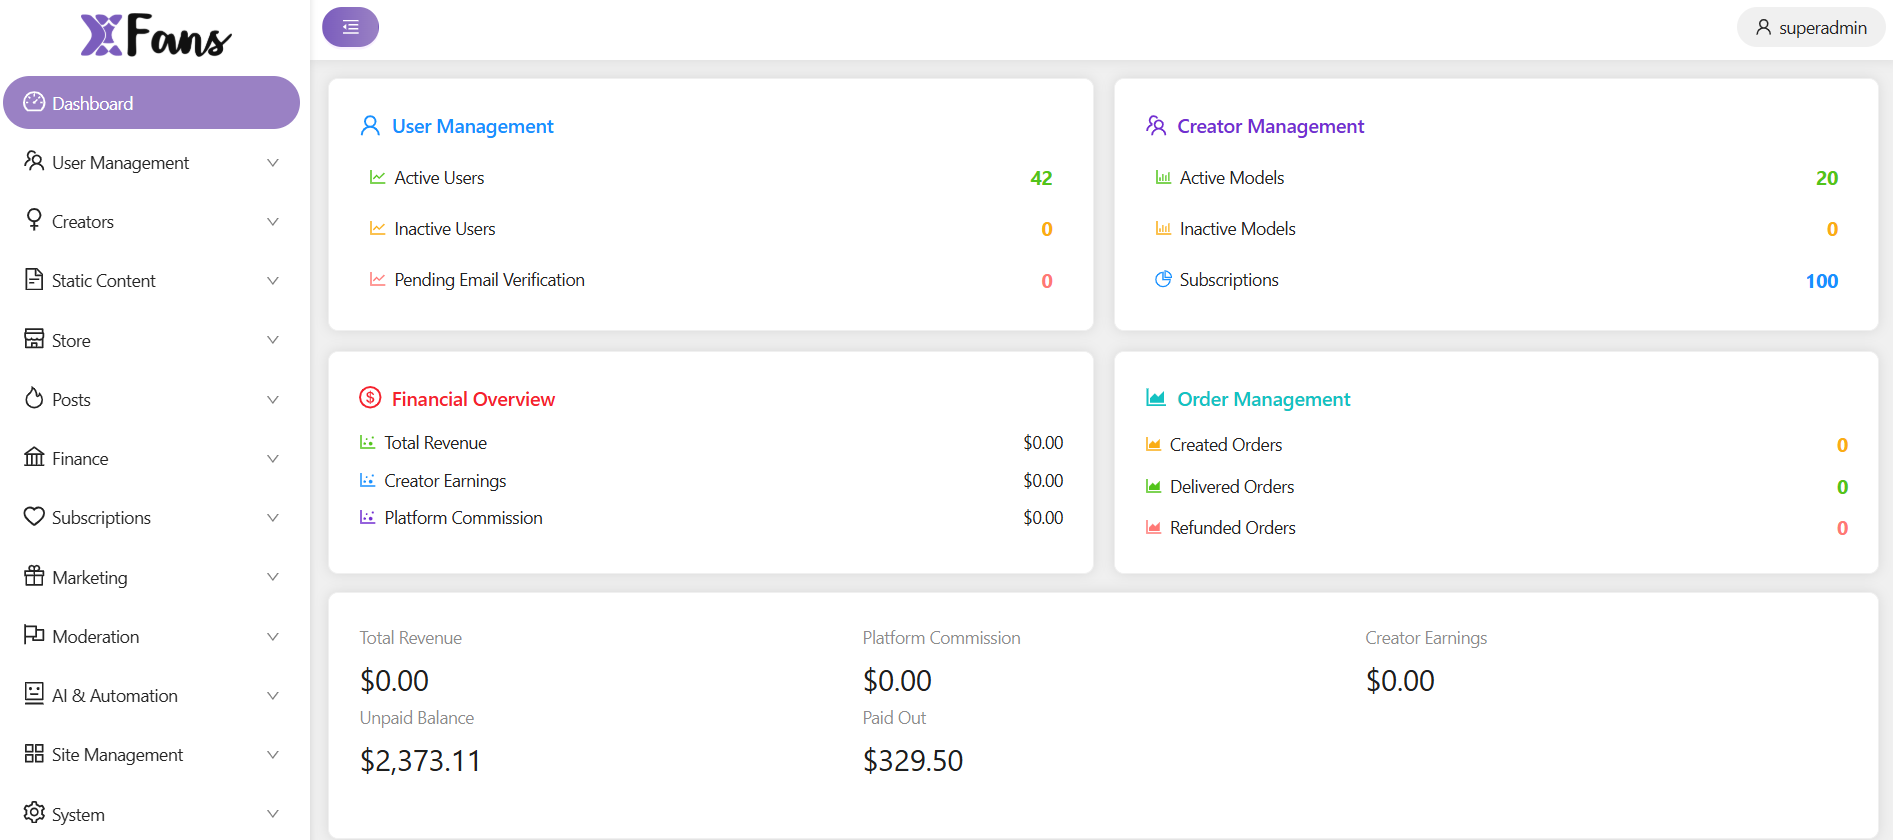Select Store in the sidebar

[x=151, y=340]
